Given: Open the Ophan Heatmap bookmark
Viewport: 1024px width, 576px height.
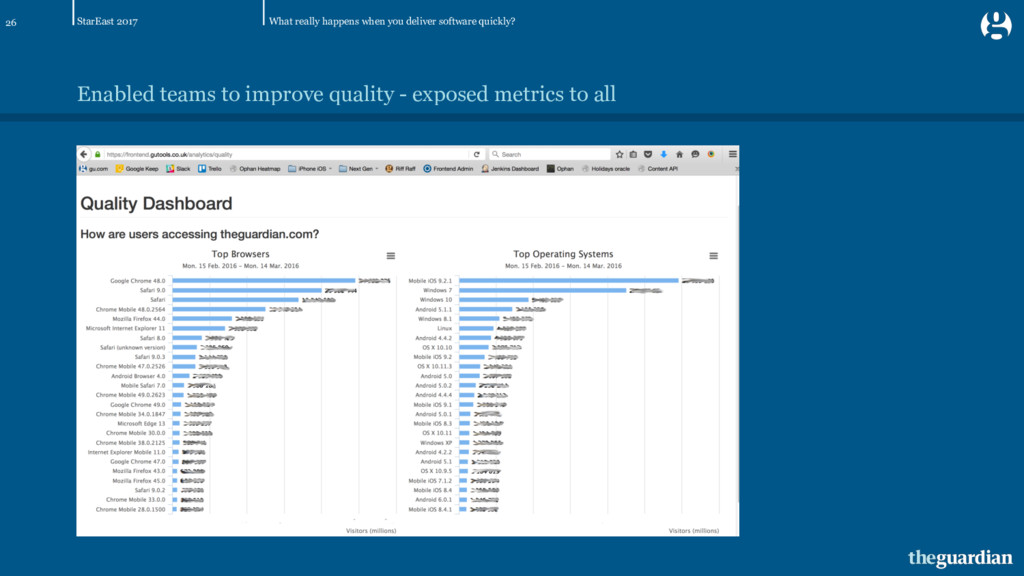Looking at the screenshot, I should [x=255, y=168].
